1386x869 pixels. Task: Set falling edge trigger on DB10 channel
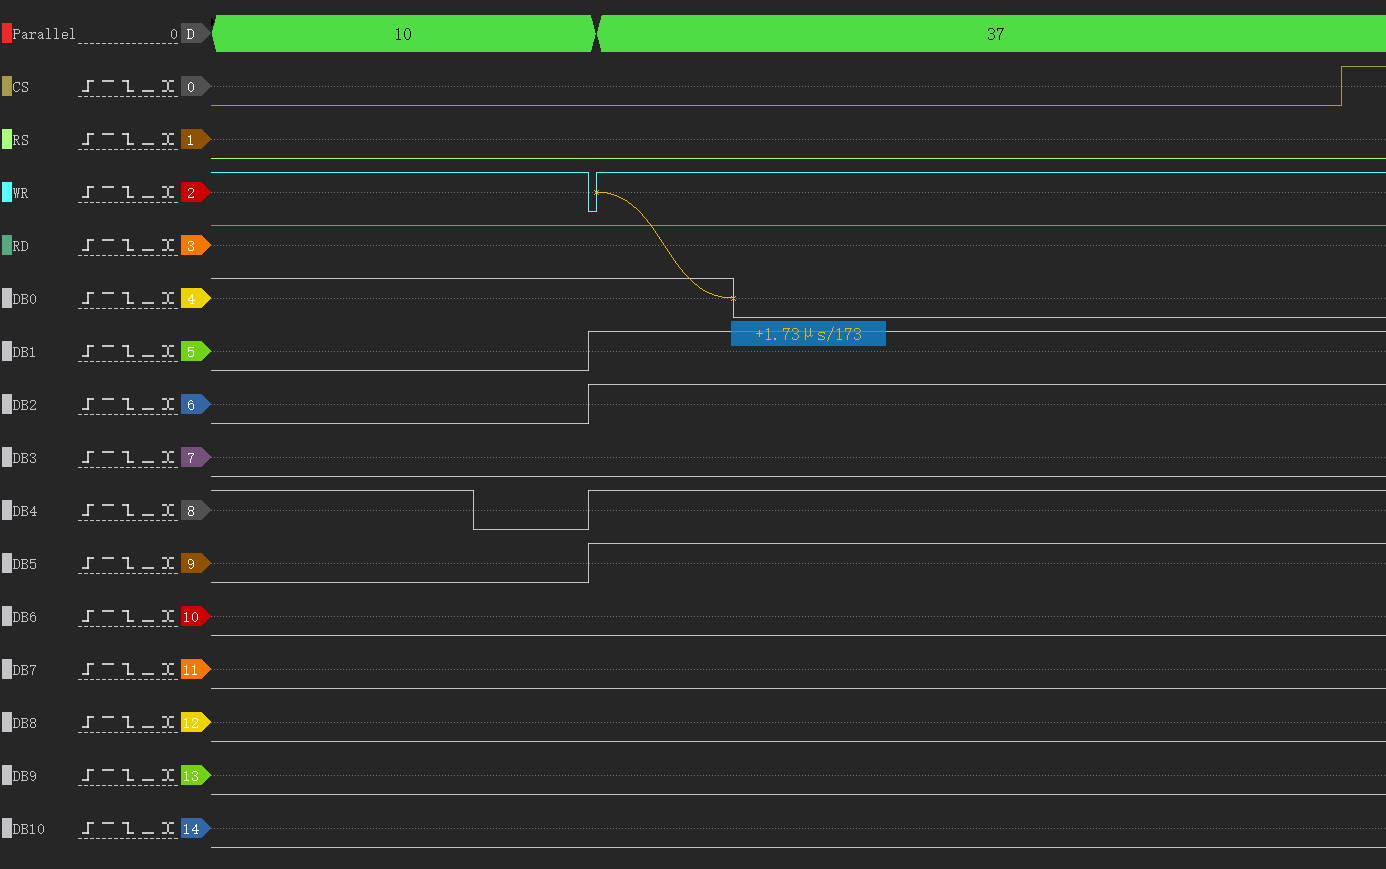point(128,828)
